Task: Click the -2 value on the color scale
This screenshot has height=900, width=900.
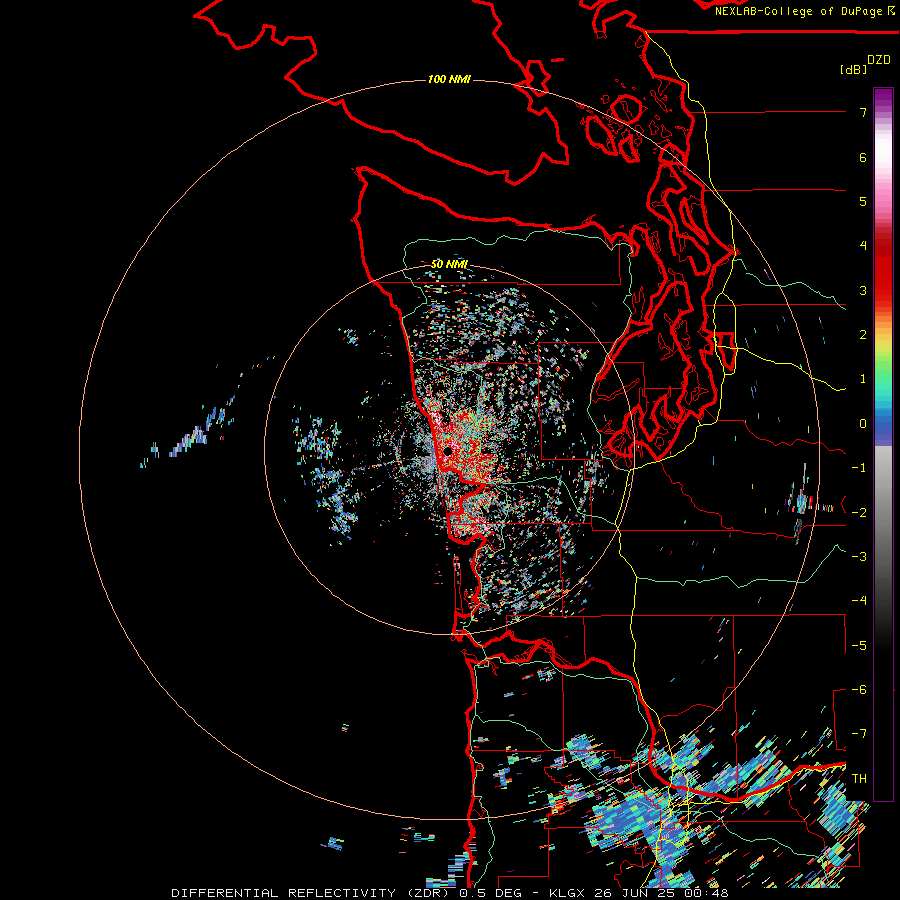Action: [x=859, y=513]
